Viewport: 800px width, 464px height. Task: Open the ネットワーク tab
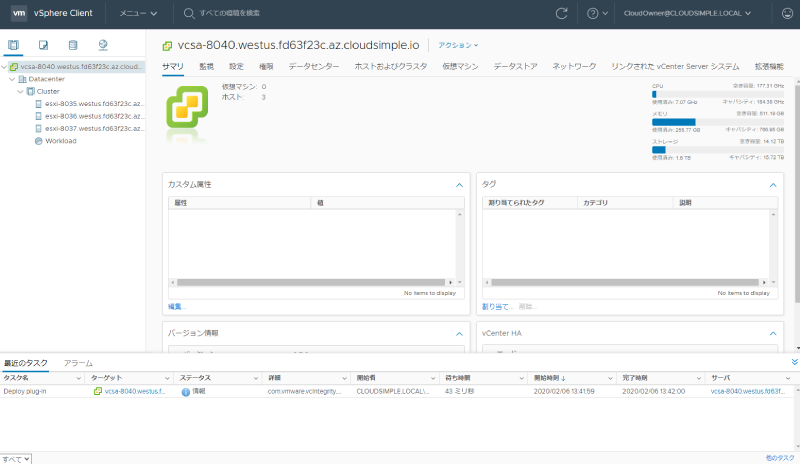coord(574,66)
